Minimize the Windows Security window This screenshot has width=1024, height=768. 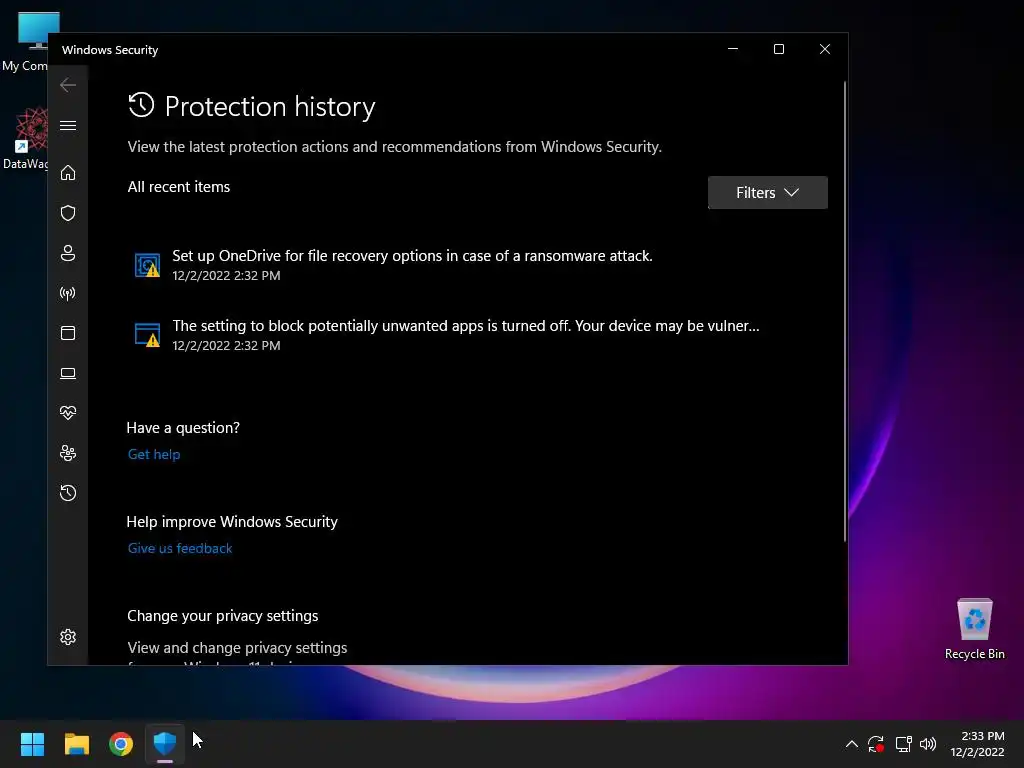733,49
